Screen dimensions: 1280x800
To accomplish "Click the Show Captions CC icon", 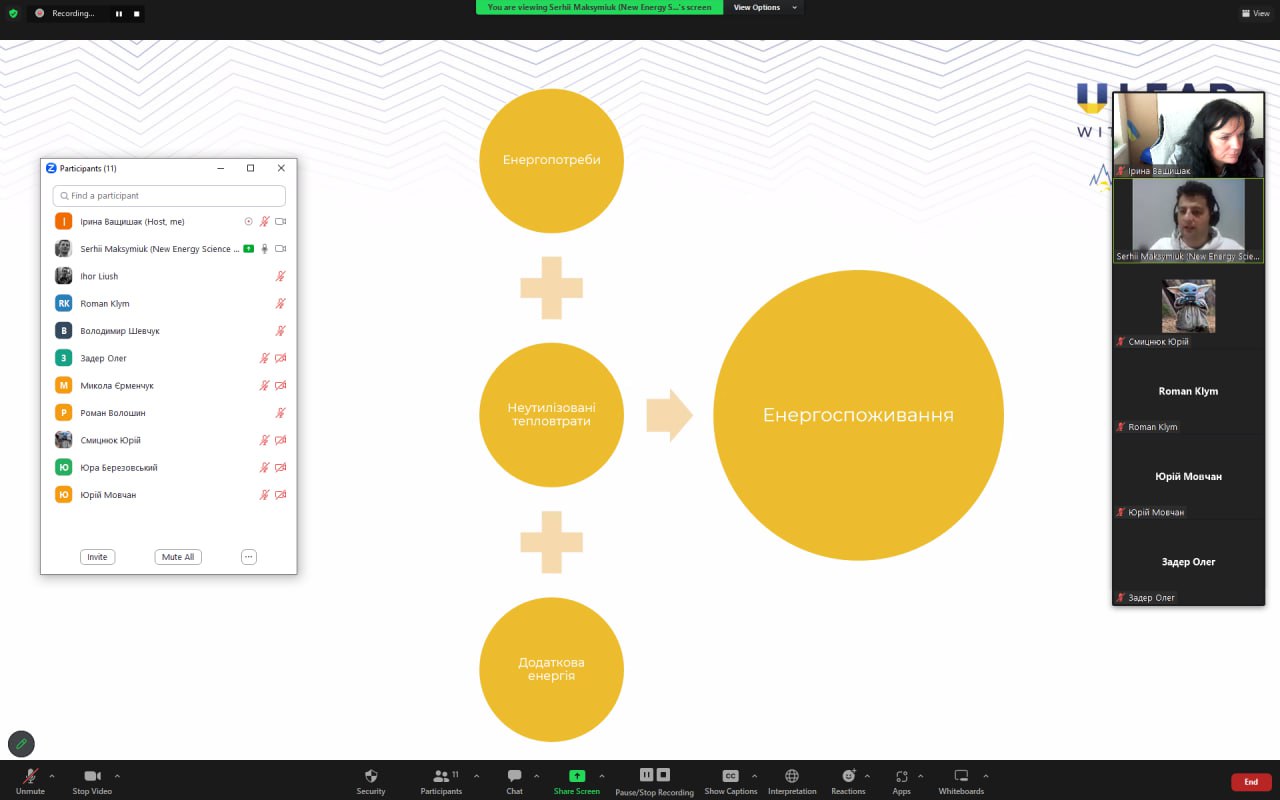I will pyautogui.click(x=730, y=776).
